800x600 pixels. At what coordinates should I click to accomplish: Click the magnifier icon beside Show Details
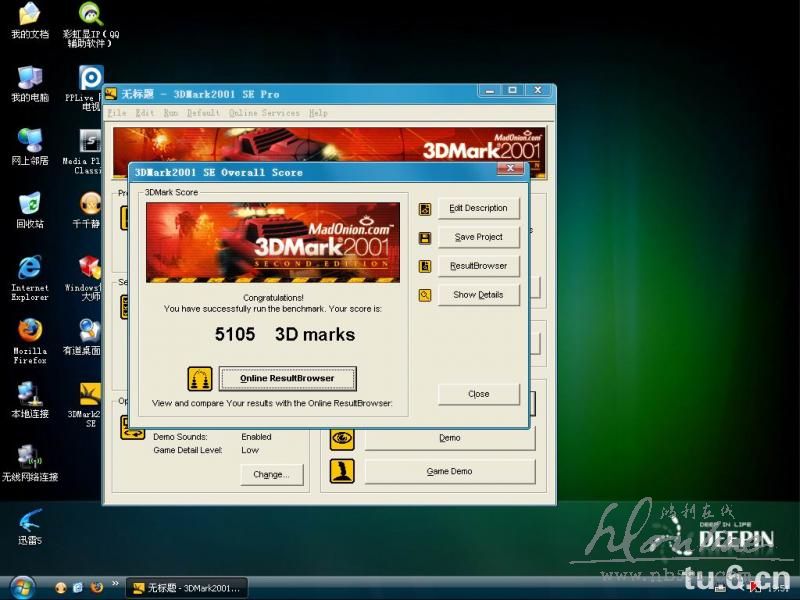coord(425,295)
